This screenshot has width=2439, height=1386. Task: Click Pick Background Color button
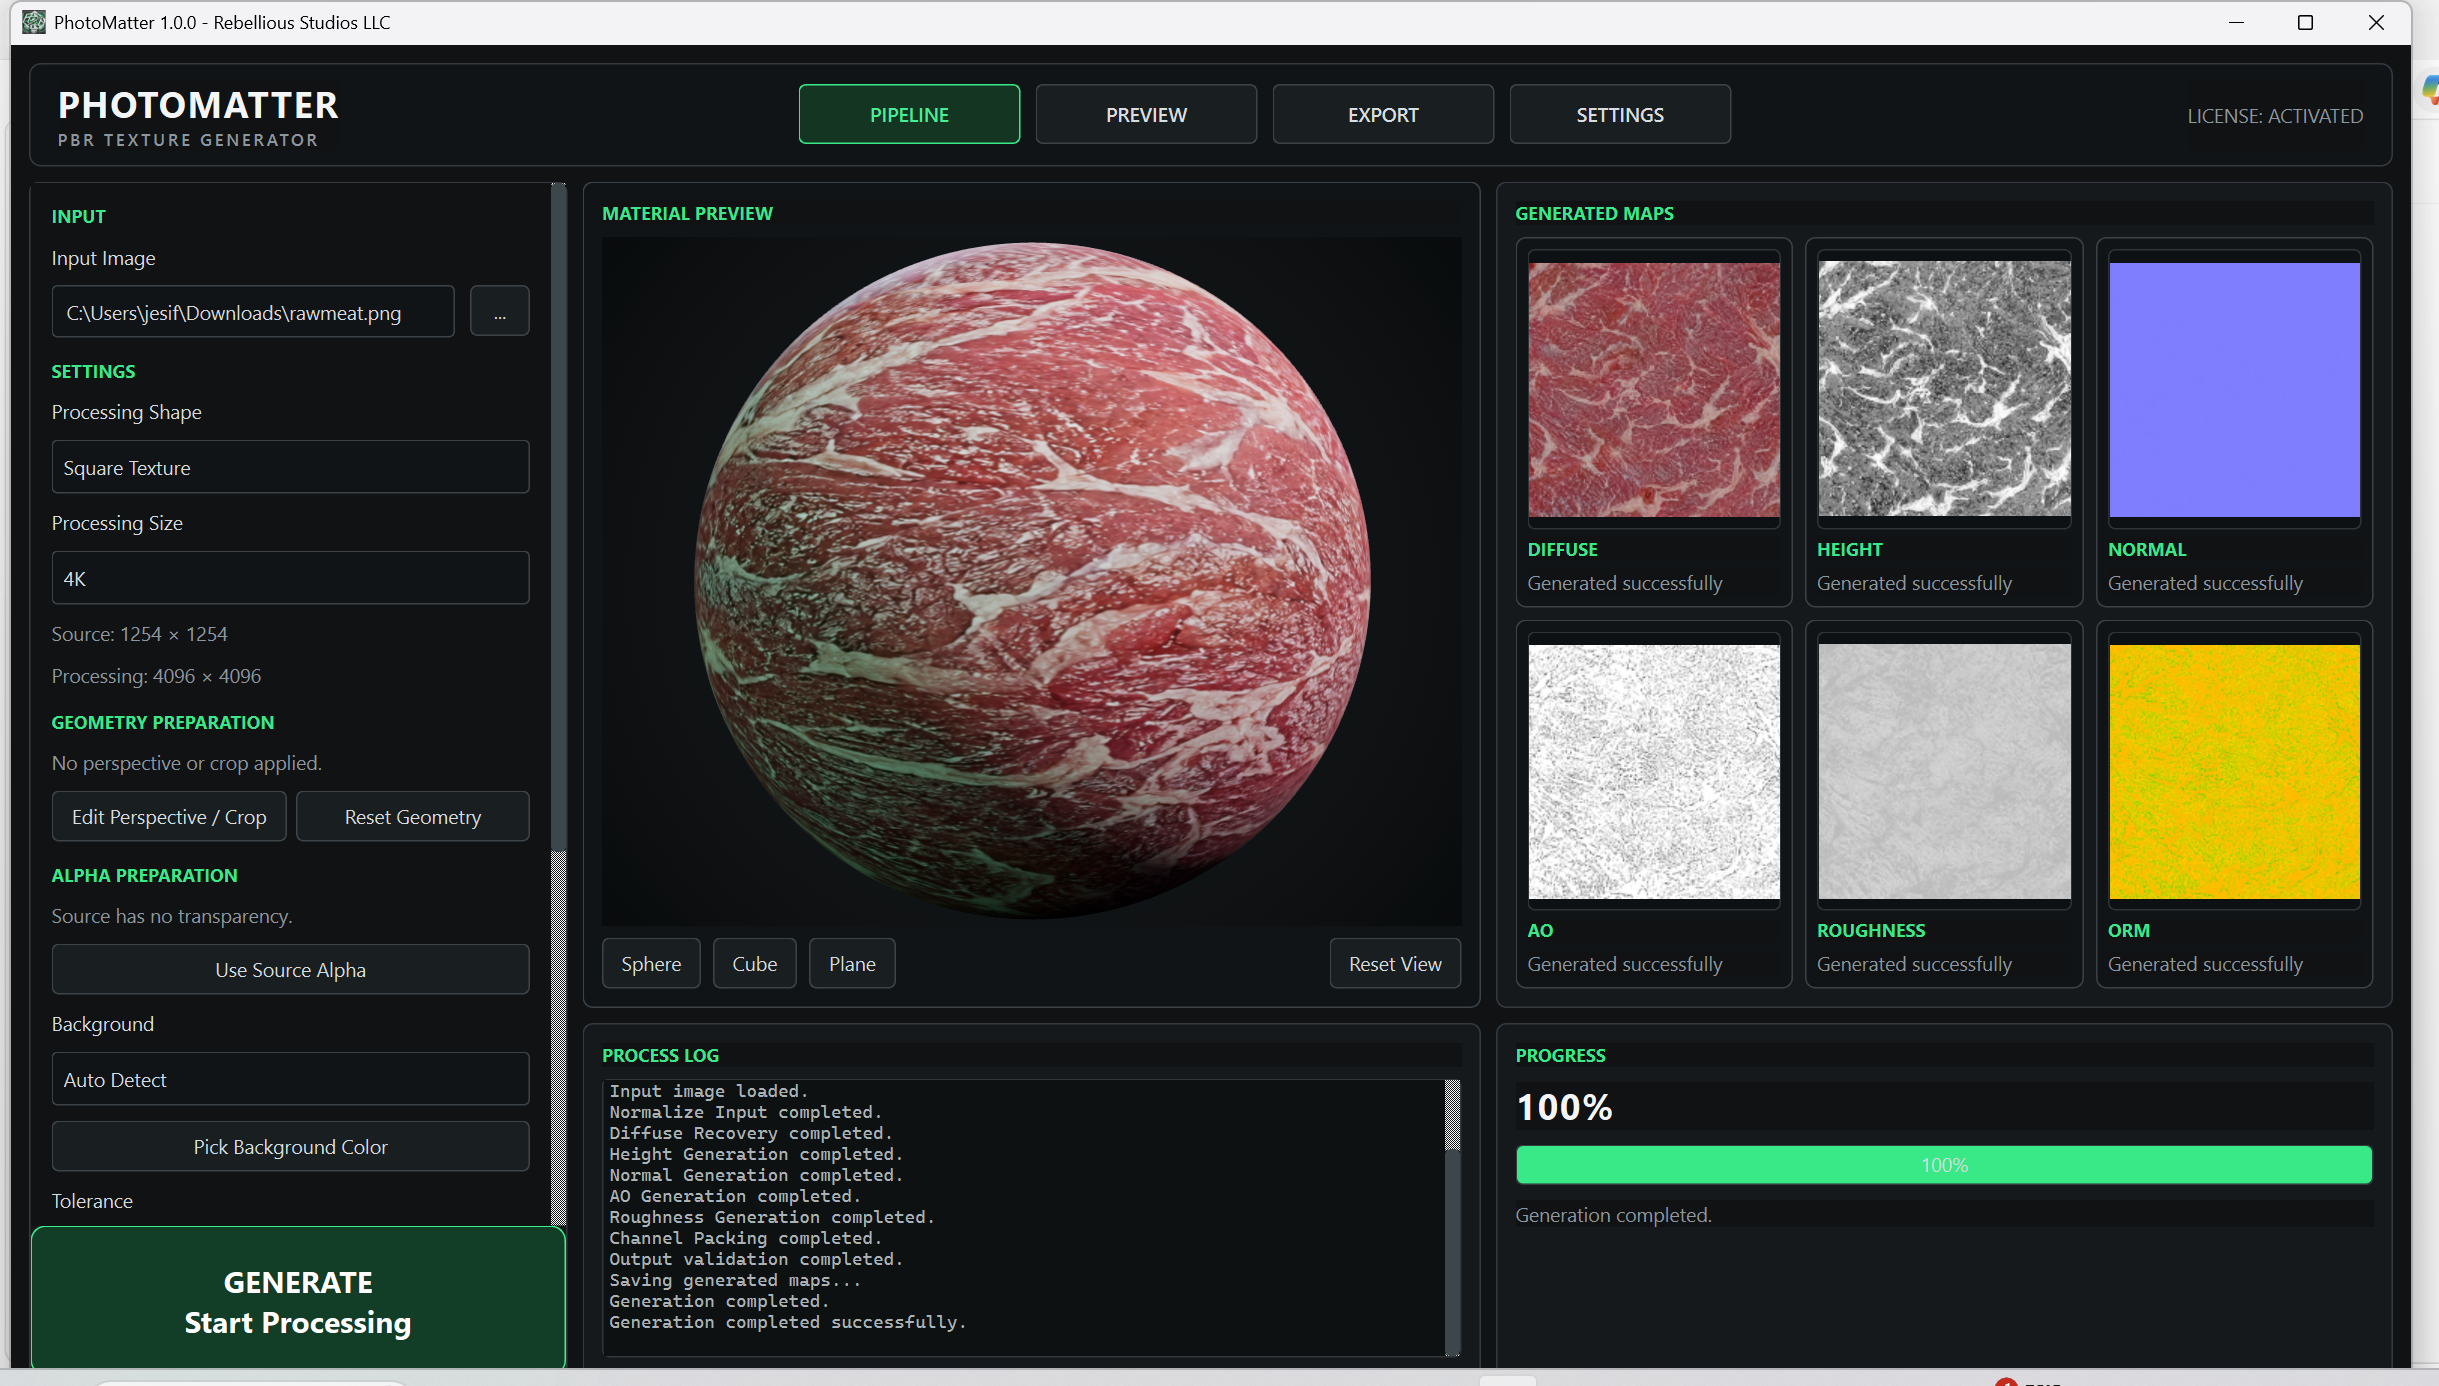pyautogui.click(x=290, y=1146)
